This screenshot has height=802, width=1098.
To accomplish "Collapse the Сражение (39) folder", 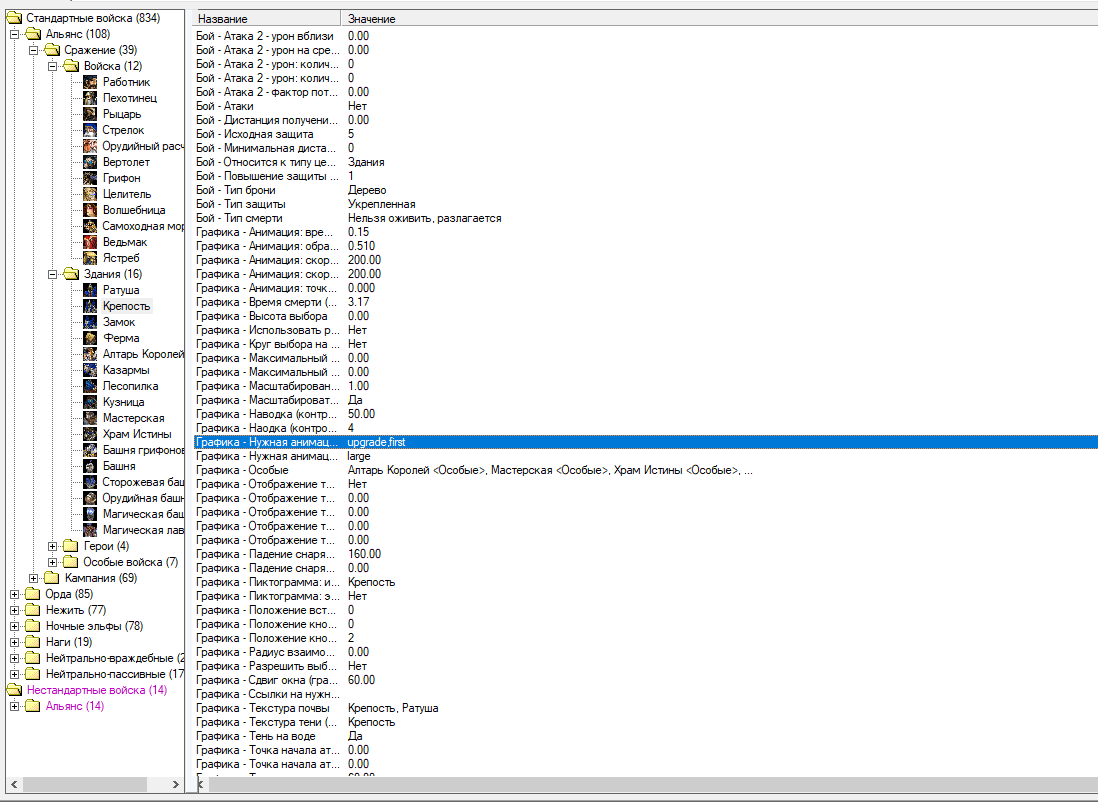I will pos(33,50).
